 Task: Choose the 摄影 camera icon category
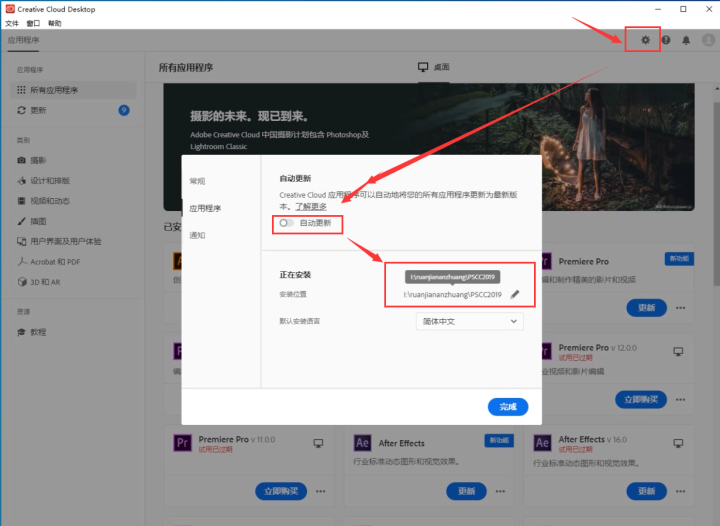click(x=21, y=160)
